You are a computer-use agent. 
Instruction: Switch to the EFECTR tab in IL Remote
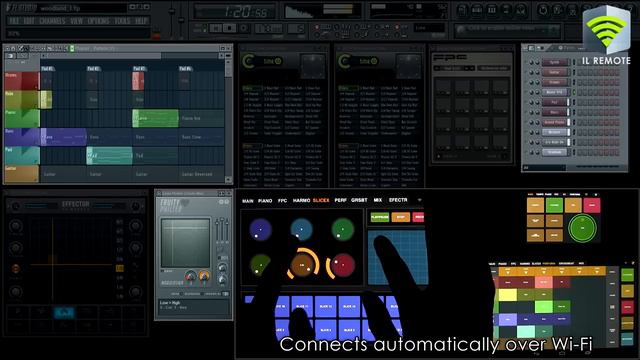(398, 200)
